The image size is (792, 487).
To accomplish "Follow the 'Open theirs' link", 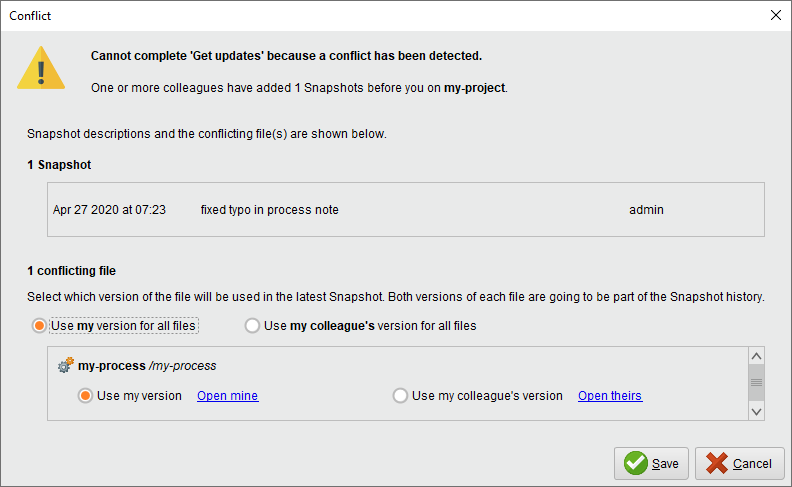I will pos(609,396).
